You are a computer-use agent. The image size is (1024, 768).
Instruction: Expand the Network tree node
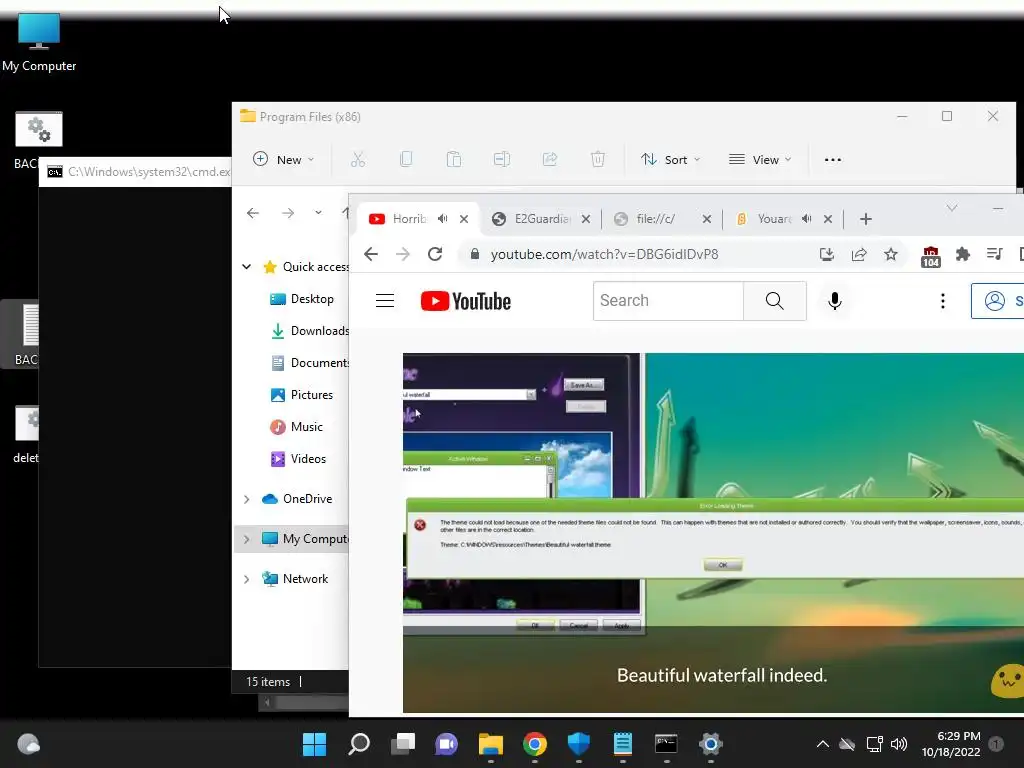[x=246, y=579]
